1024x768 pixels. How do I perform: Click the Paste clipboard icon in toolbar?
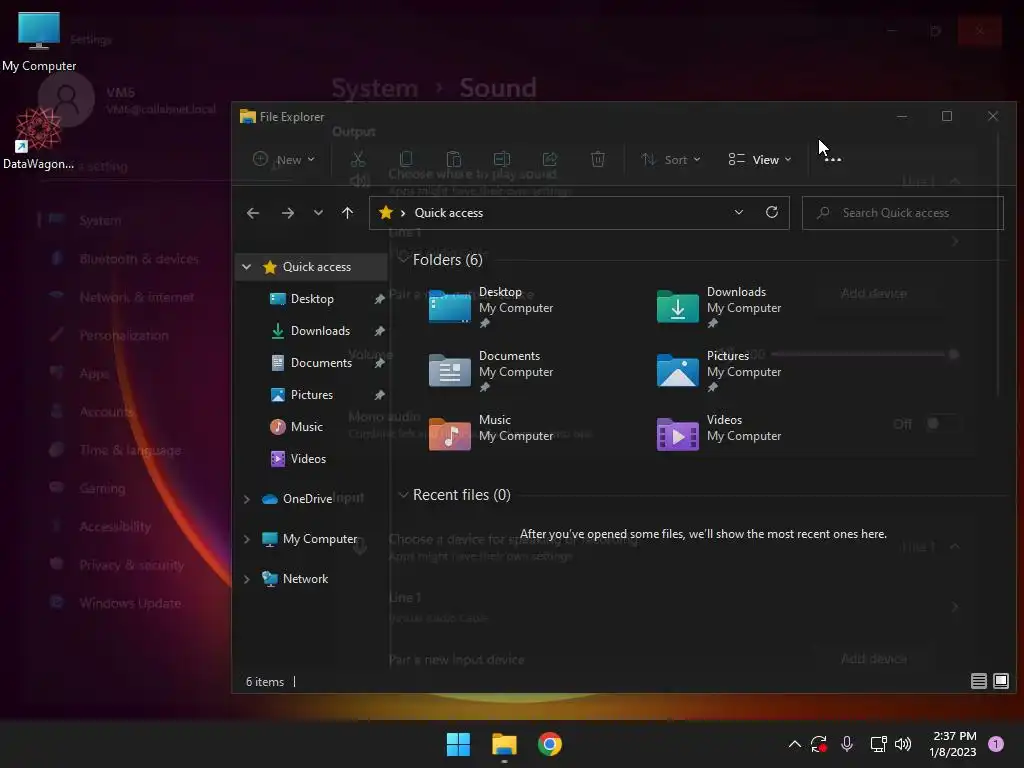454,159
